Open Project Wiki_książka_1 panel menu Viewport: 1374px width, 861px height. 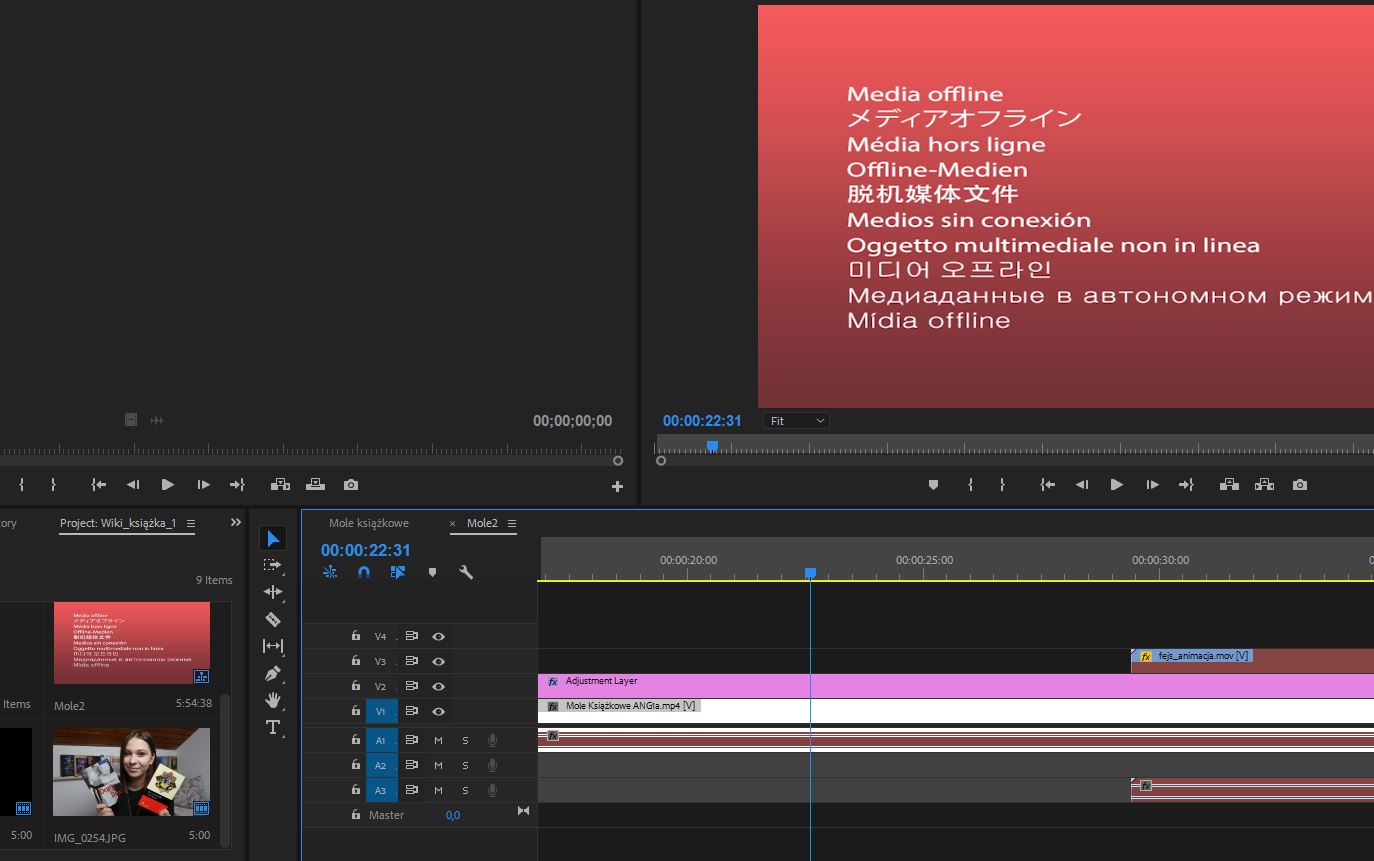190,523
